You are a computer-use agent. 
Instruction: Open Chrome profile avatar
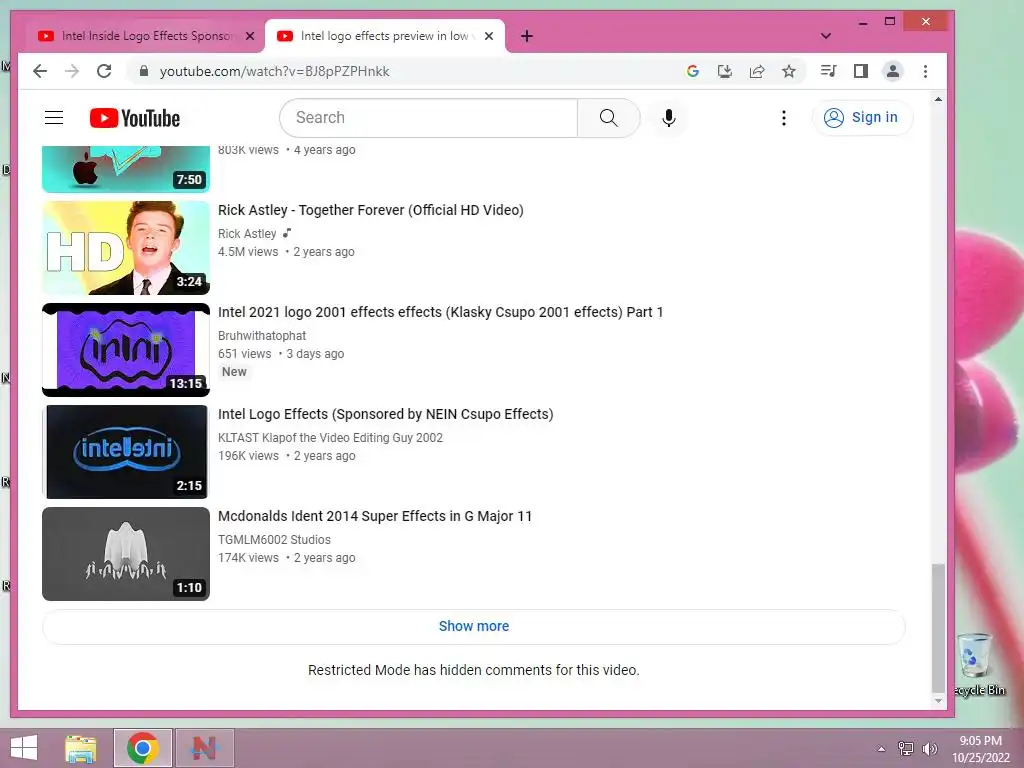pyautogui.click(x=893, y=71)
